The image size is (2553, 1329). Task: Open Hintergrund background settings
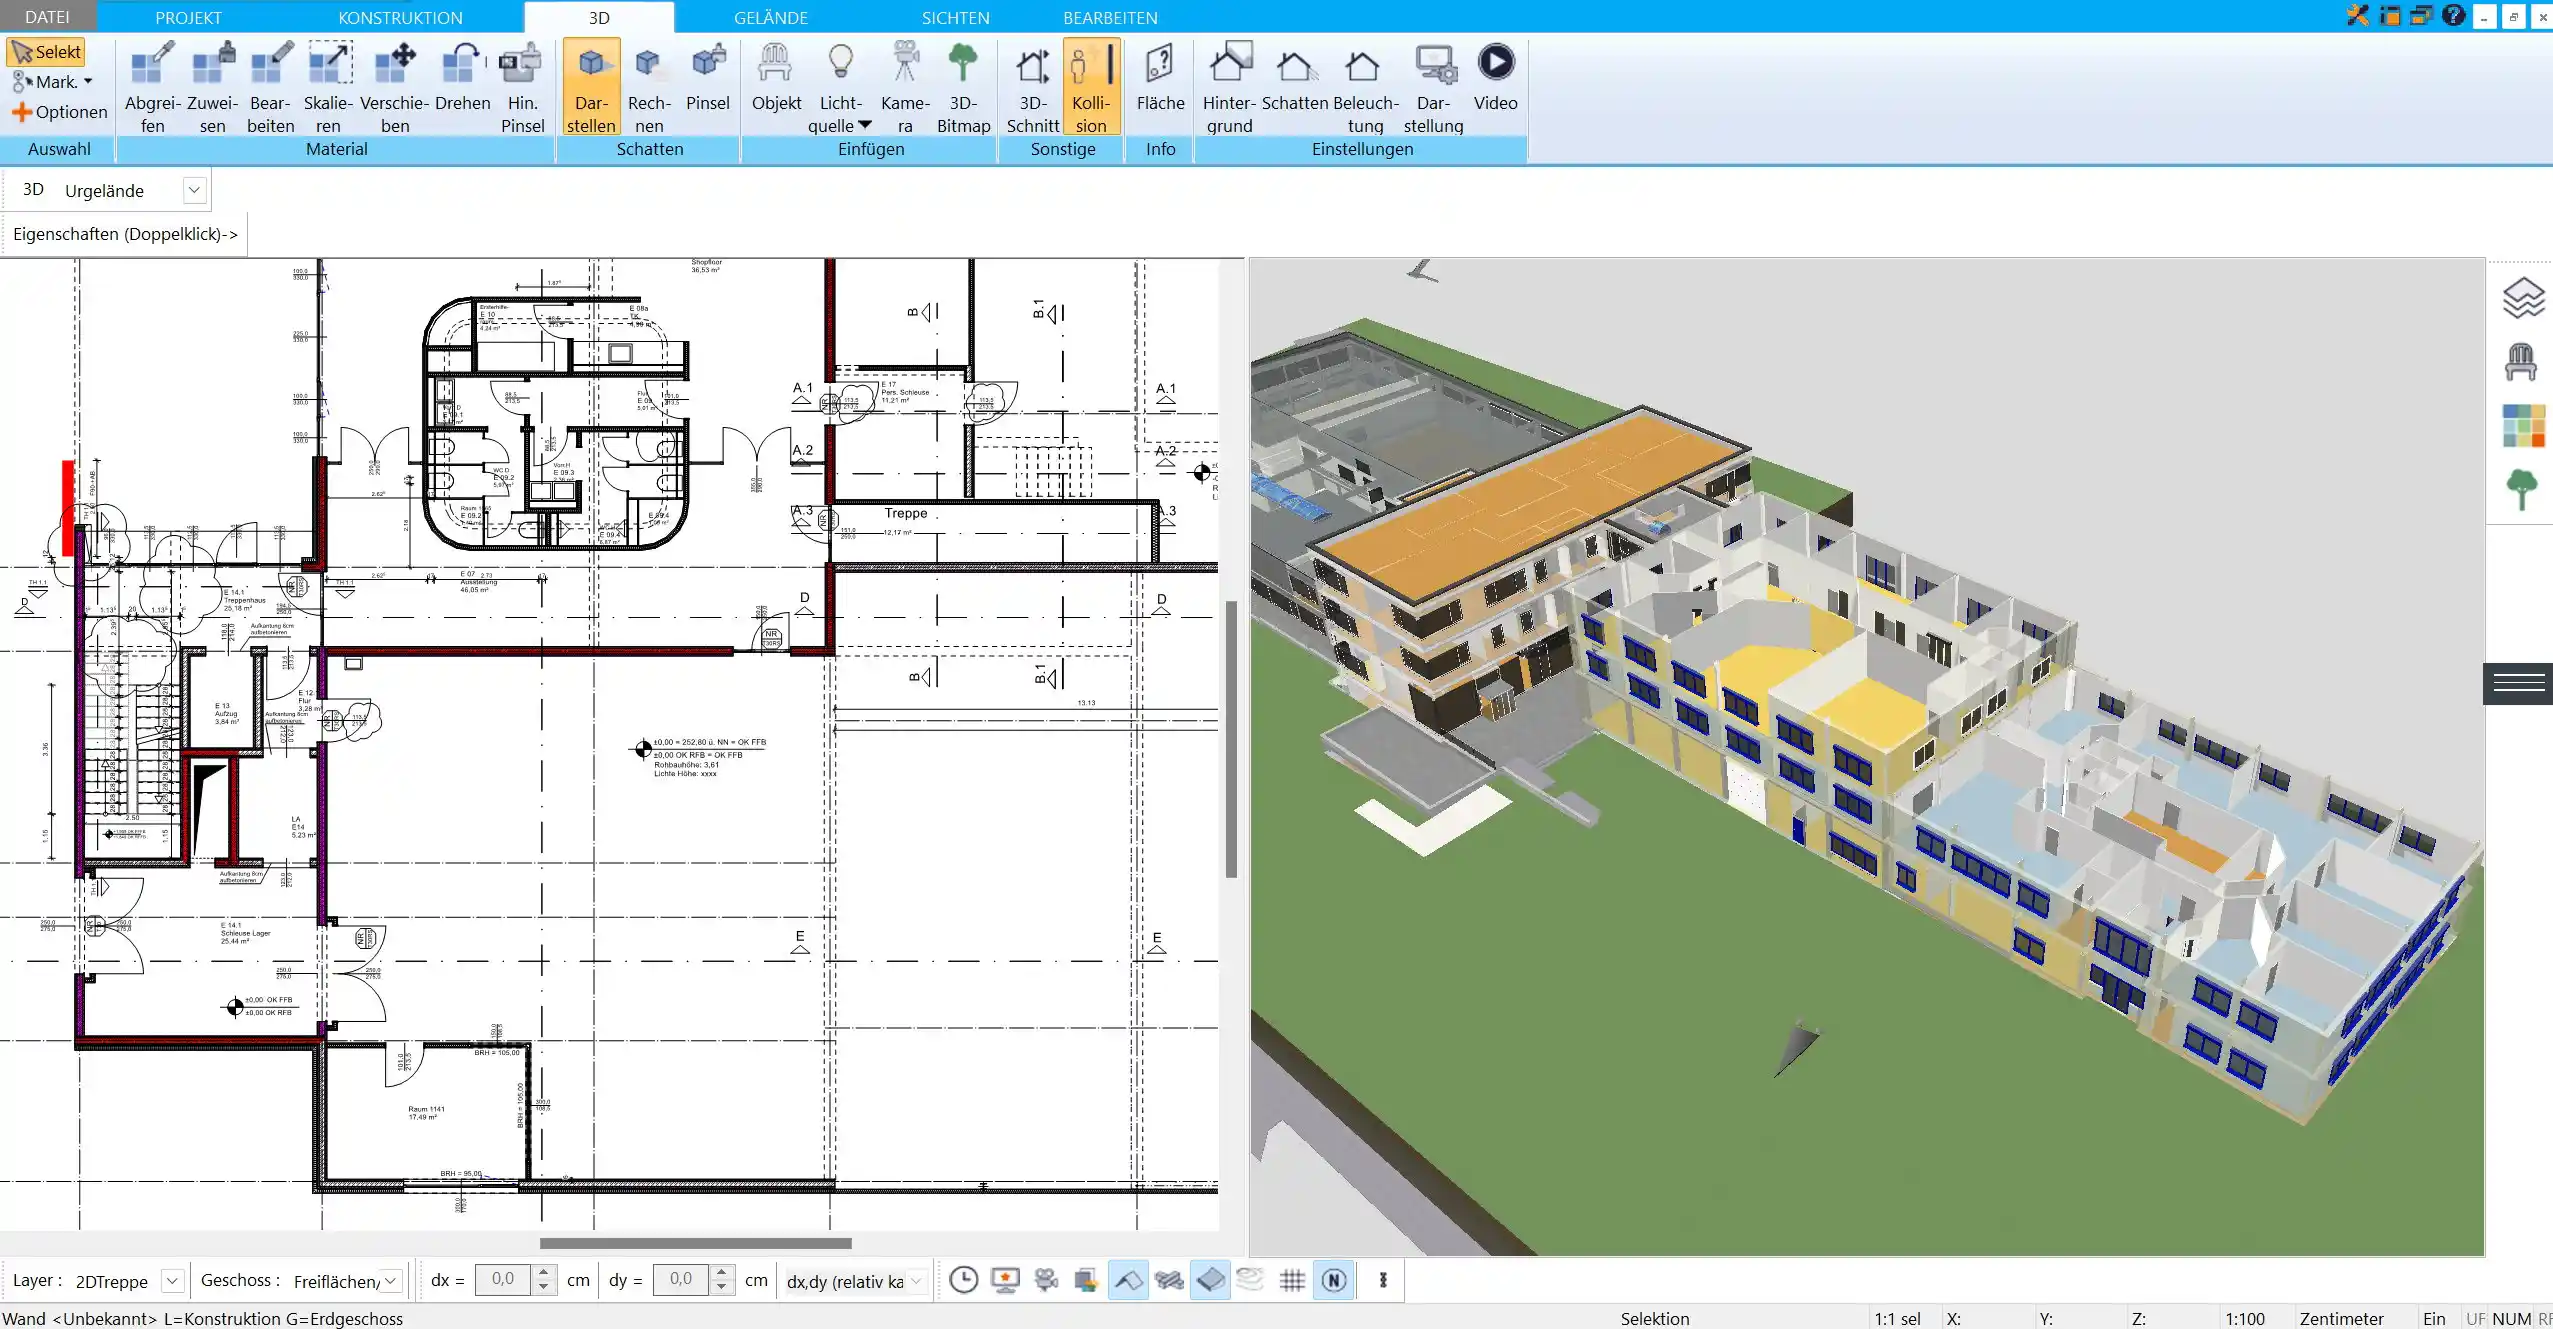point(1229,87)
